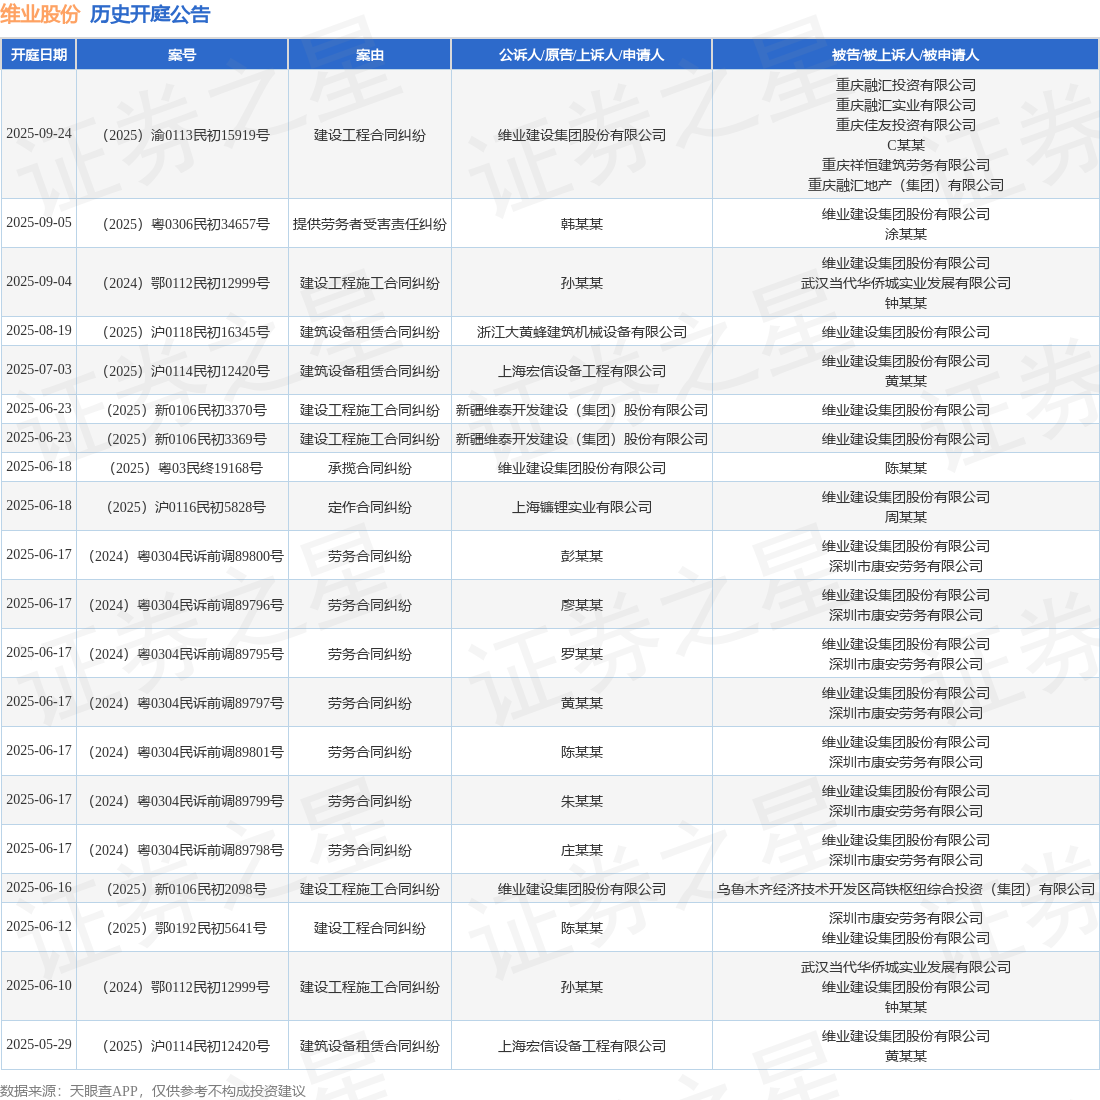This screenshot has height=1100, width=1100.
Task: Select case number (2025)粤03民终19168号
Action: pyautogui.click(x=186, y=469)
